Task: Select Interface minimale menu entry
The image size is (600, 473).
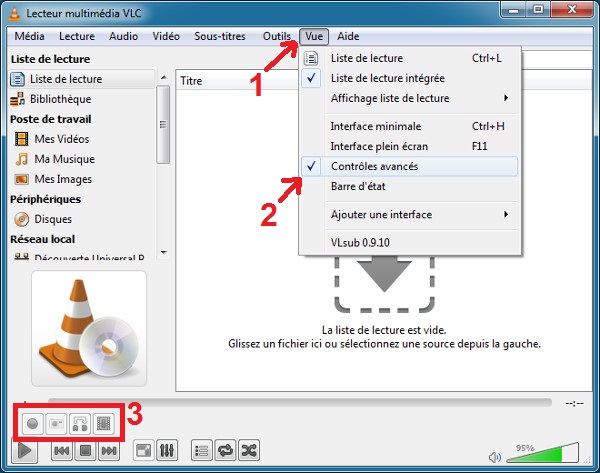Action: [x=376, y=126]
